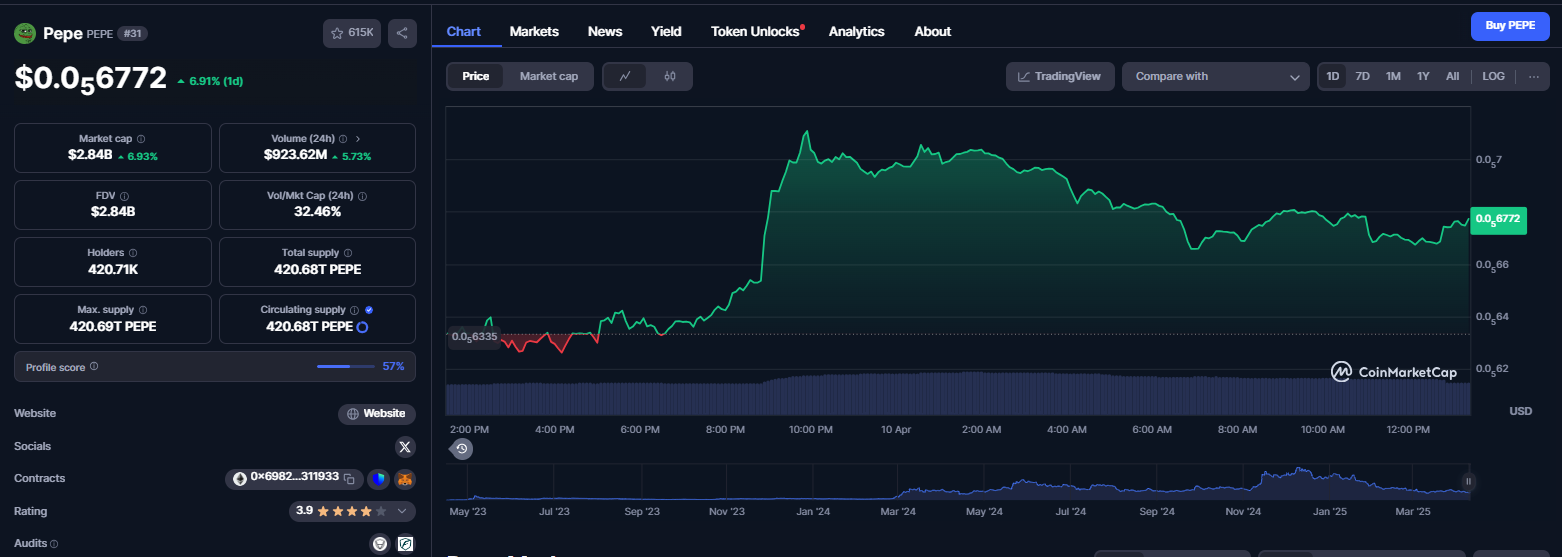Open the first audit badge in the Audits row
Screen dimensions: 1562x557
379,544
